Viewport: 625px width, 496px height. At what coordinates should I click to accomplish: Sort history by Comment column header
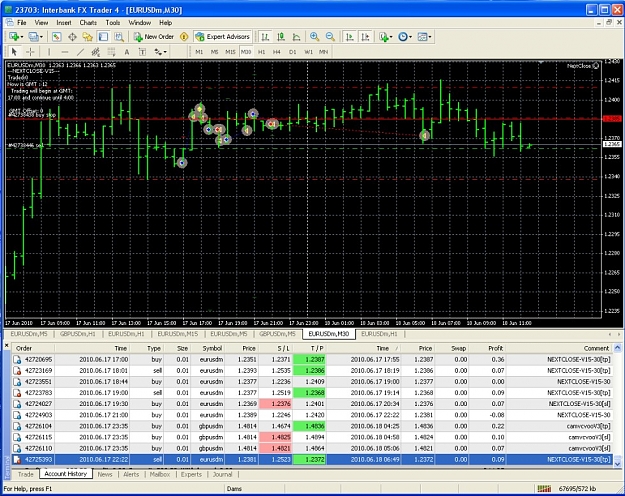560,348
